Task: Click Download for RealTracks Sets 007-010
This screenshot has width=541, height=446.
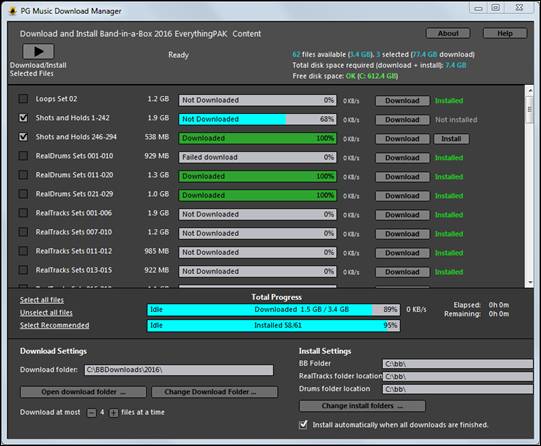Action: tap(402, 234)
